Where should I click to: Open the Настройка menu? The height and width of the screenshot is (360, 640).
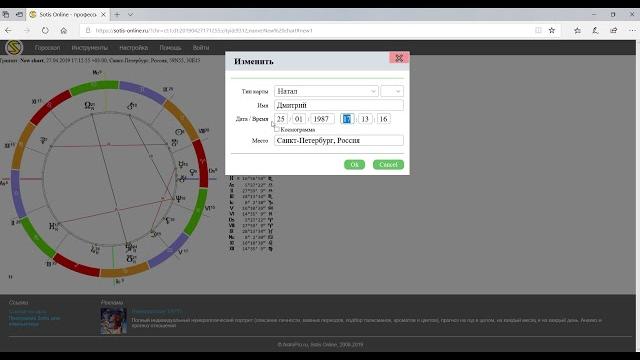point(133,48)
